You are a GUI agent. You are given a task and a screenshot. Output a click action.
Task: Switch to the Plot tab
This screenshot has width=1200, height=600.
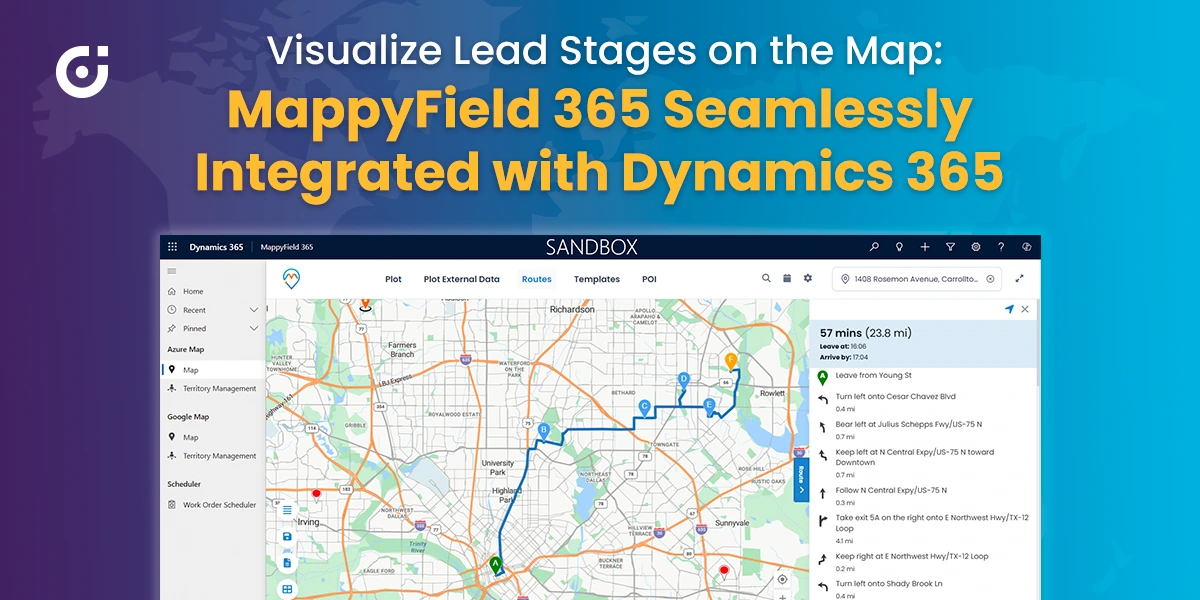tap(393, 279)
